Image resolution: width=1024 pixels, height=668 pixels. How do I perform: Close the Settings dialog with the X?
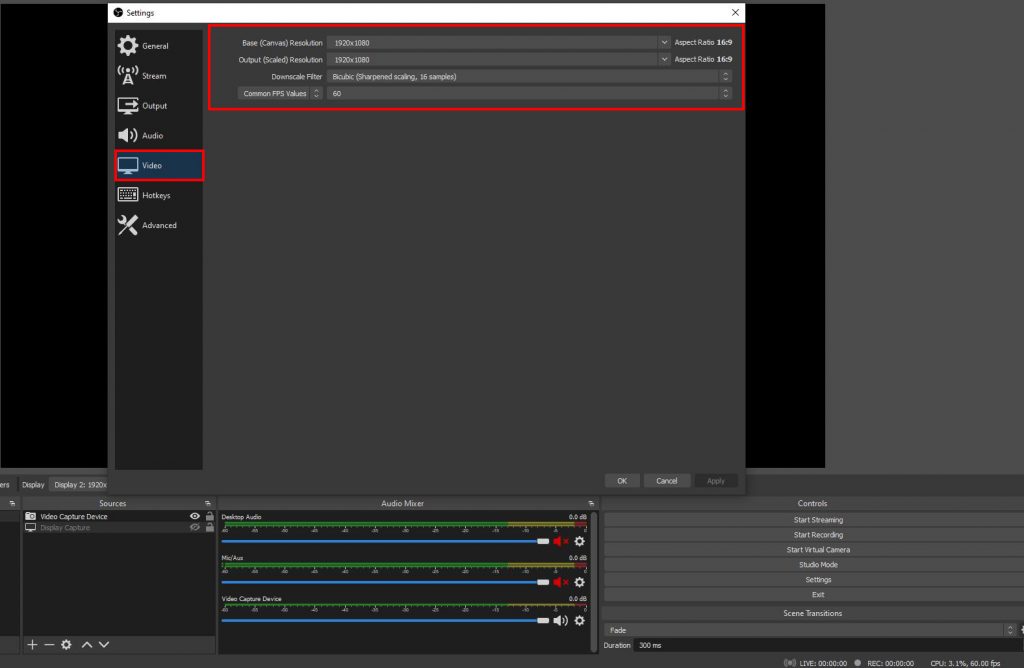click(x=735, y=12)
